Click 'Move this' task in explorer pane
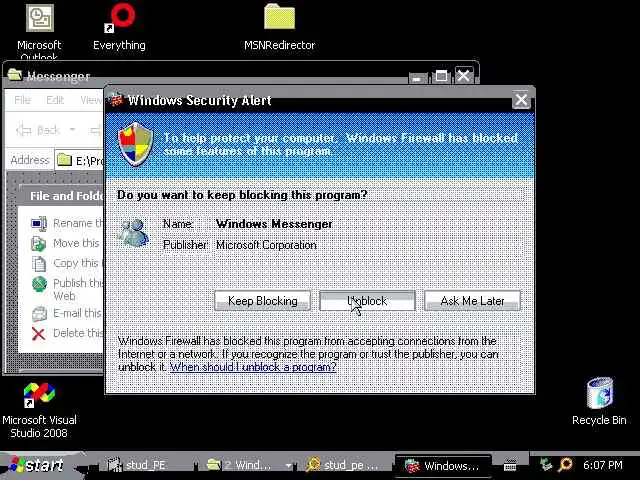The image size is (640, 480). [x=77, y=243]
